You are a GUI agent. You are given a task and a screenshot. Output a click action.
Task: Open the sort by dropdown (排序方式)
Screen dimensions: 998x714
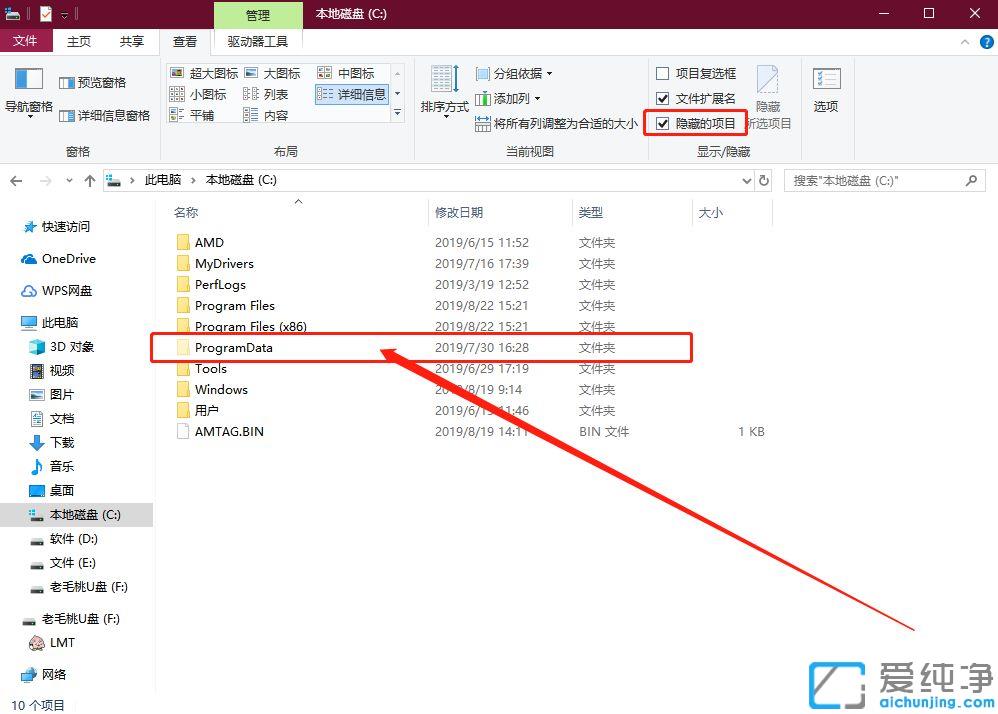443,91
